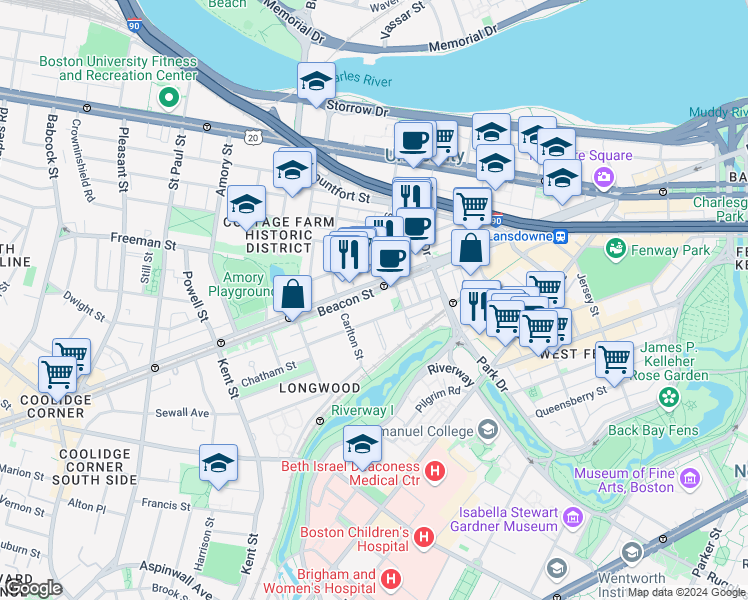Open the Isabella Stewart Gardner Museum pin
748x600 pixels.
click(572, 517)
